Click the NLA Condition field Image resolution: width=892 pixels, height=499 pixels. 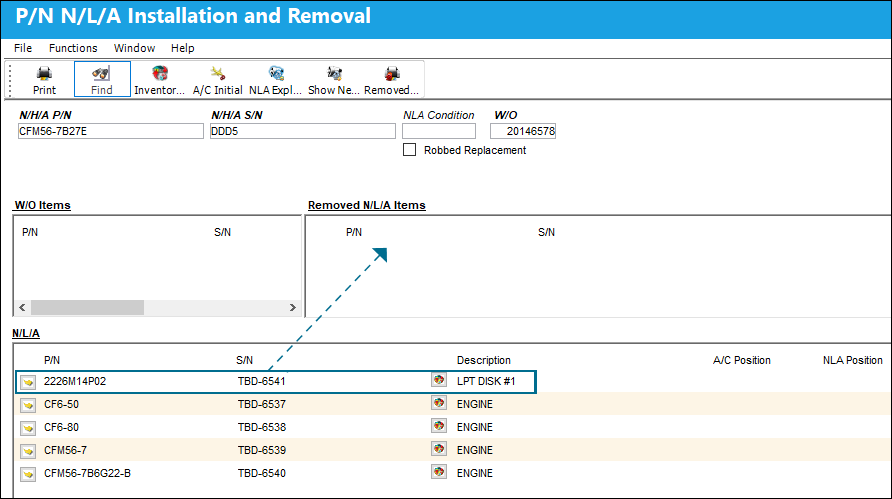tap(439, 131)
